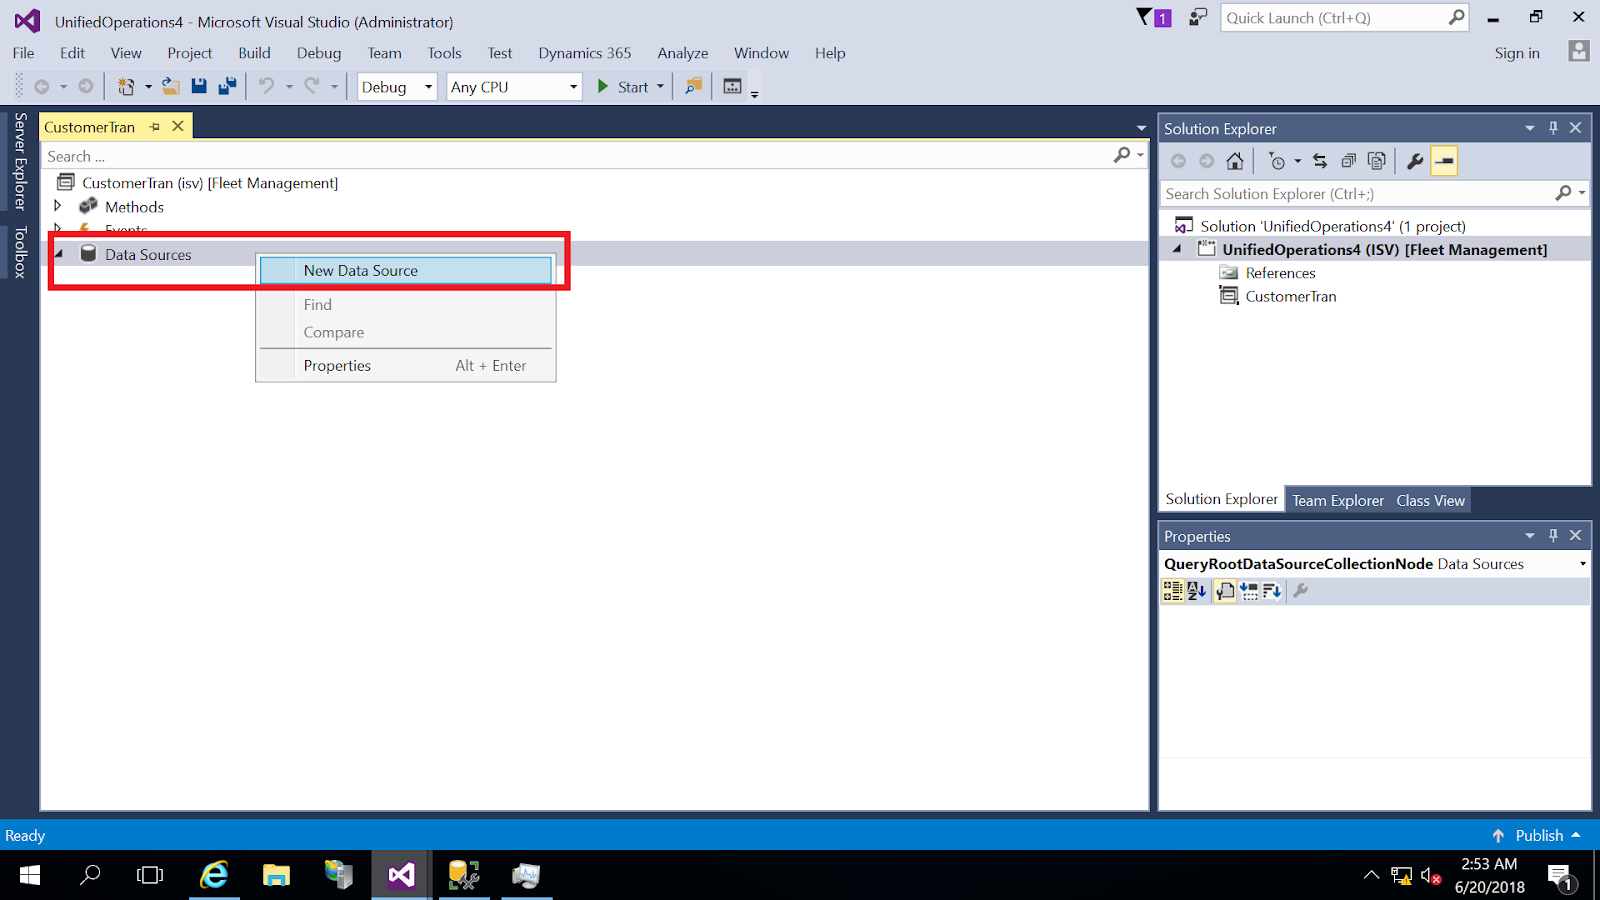Click the Show All Files icon
This screenshot has width=1600, height=900.
click(1377, 161)
